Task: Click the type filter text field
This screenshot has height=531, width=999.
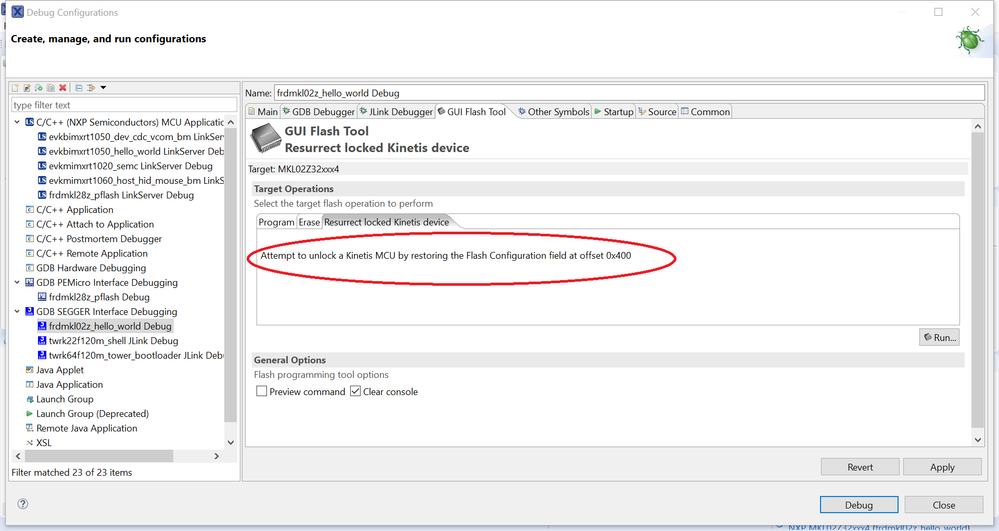Action: click(124, 105)
